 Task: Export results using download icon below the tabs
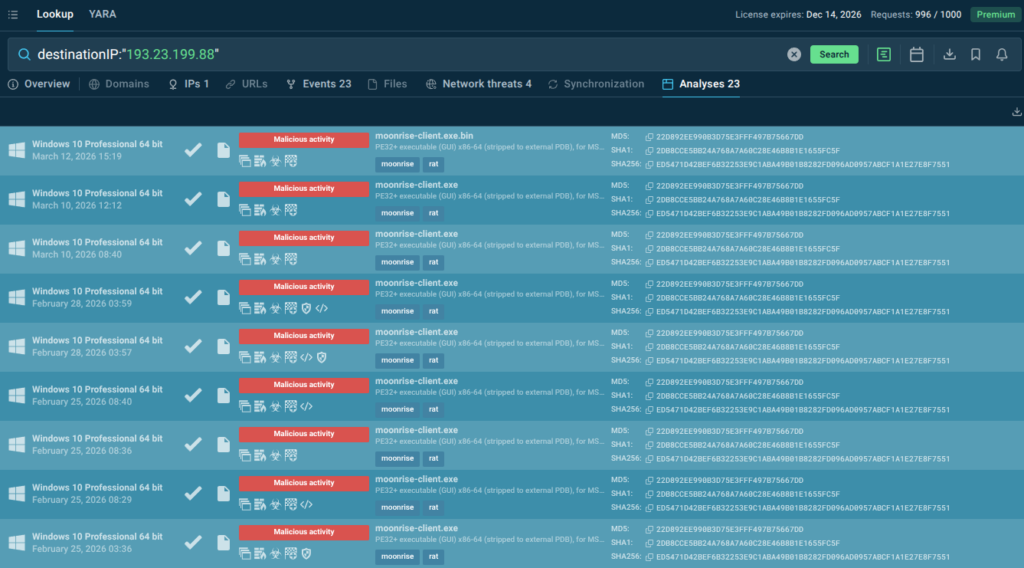[x=1017, y=112]
